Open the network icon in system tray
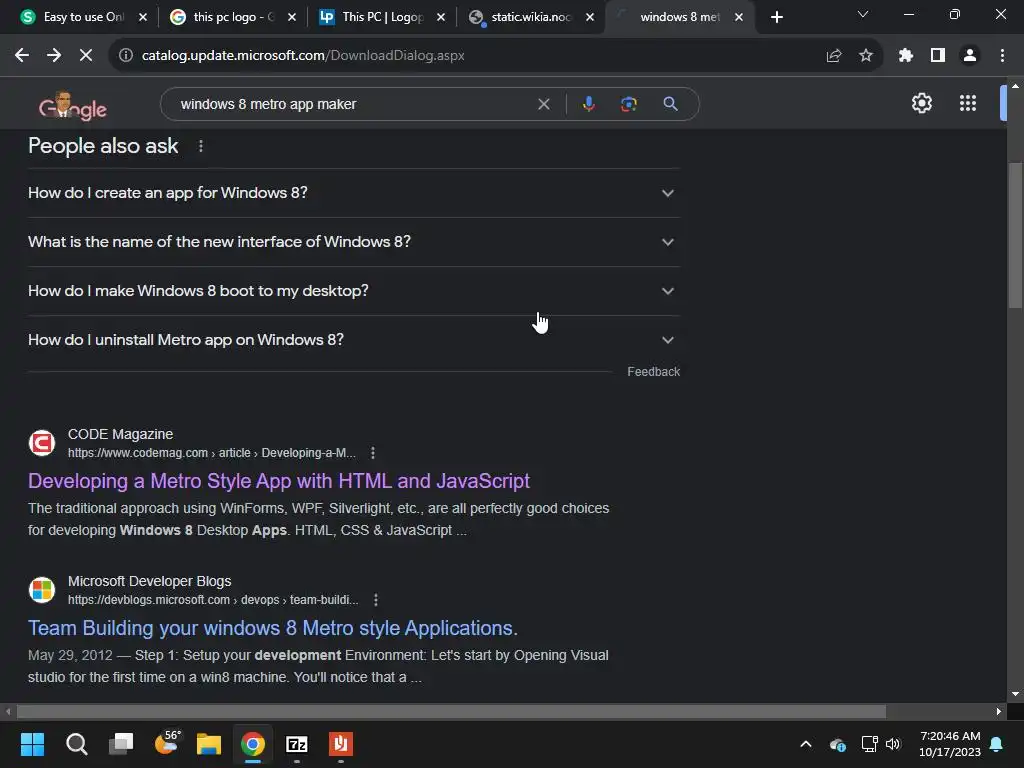This screenshot has height=768, width=1024. tap(869, 744)
